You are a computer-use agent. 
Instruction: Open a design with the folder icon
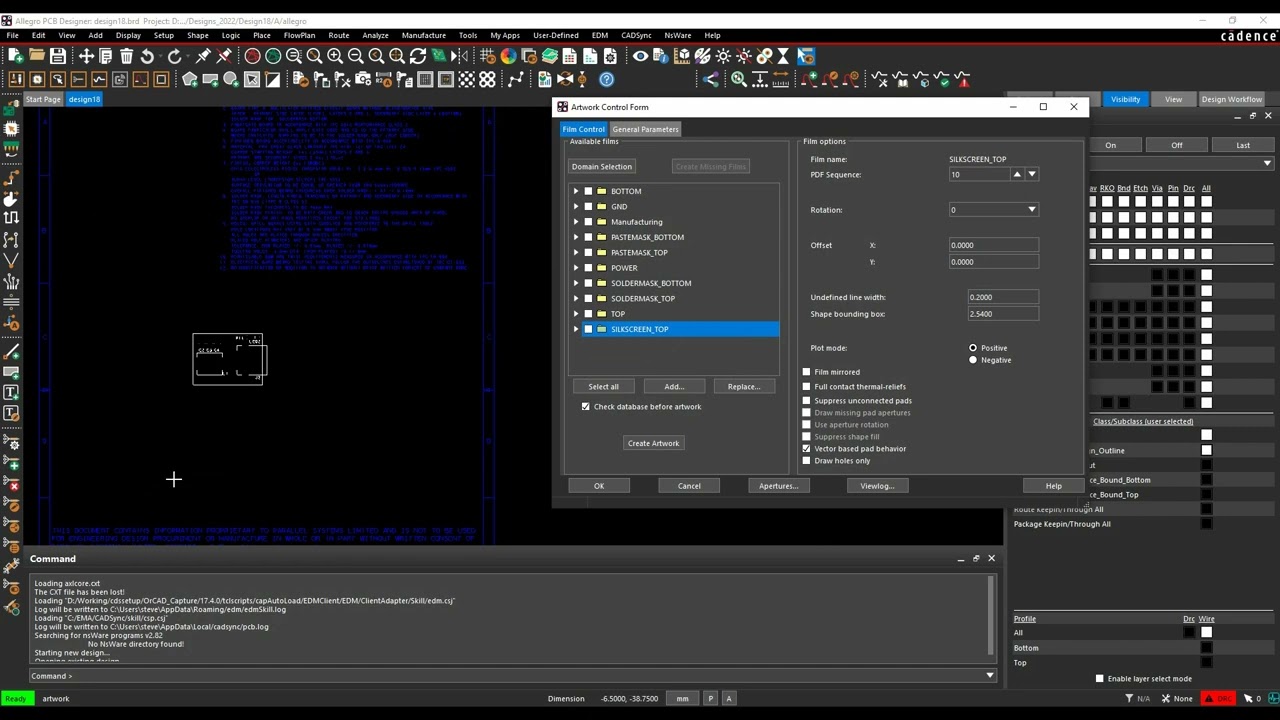click(x=37, y=56)
